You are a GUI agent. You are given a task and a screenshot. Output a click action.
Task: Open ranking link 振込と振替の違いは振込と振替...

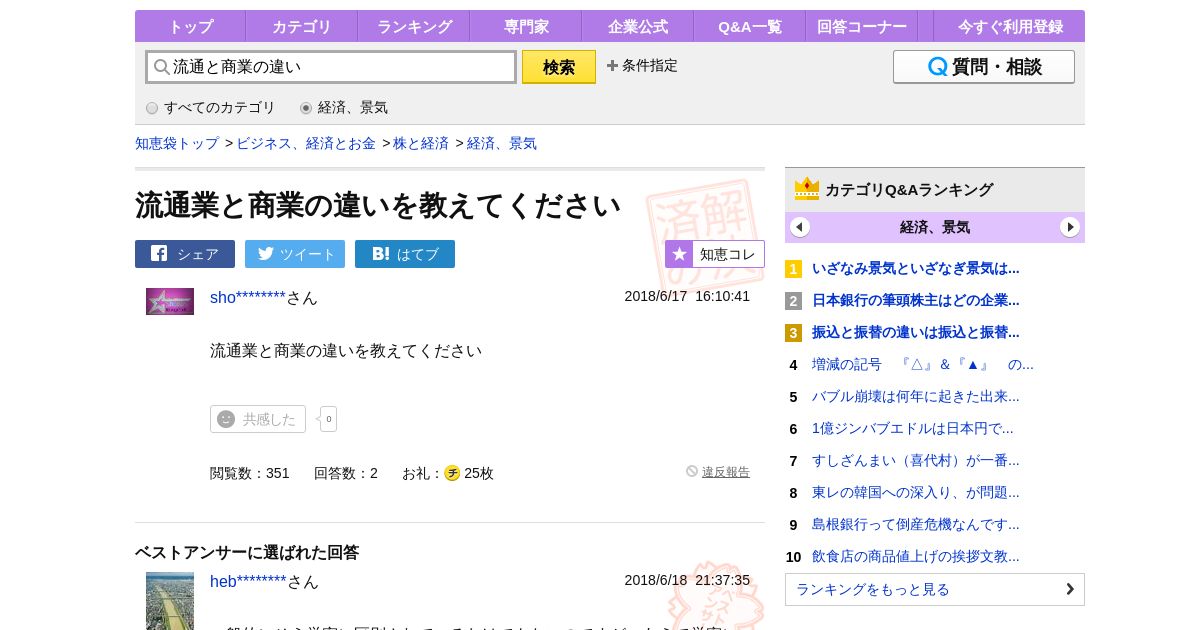tap(916, 332)
